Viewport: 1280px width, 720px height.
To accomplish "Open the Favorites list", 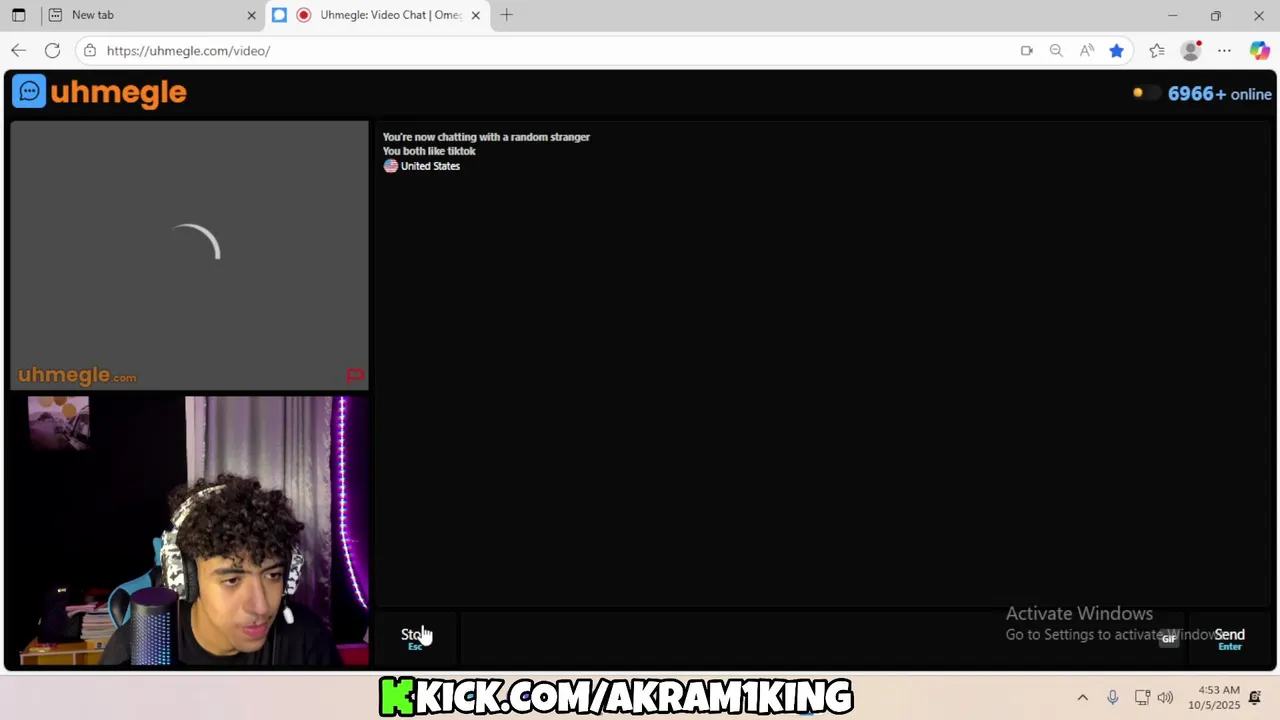I will tap(1157, 50).
